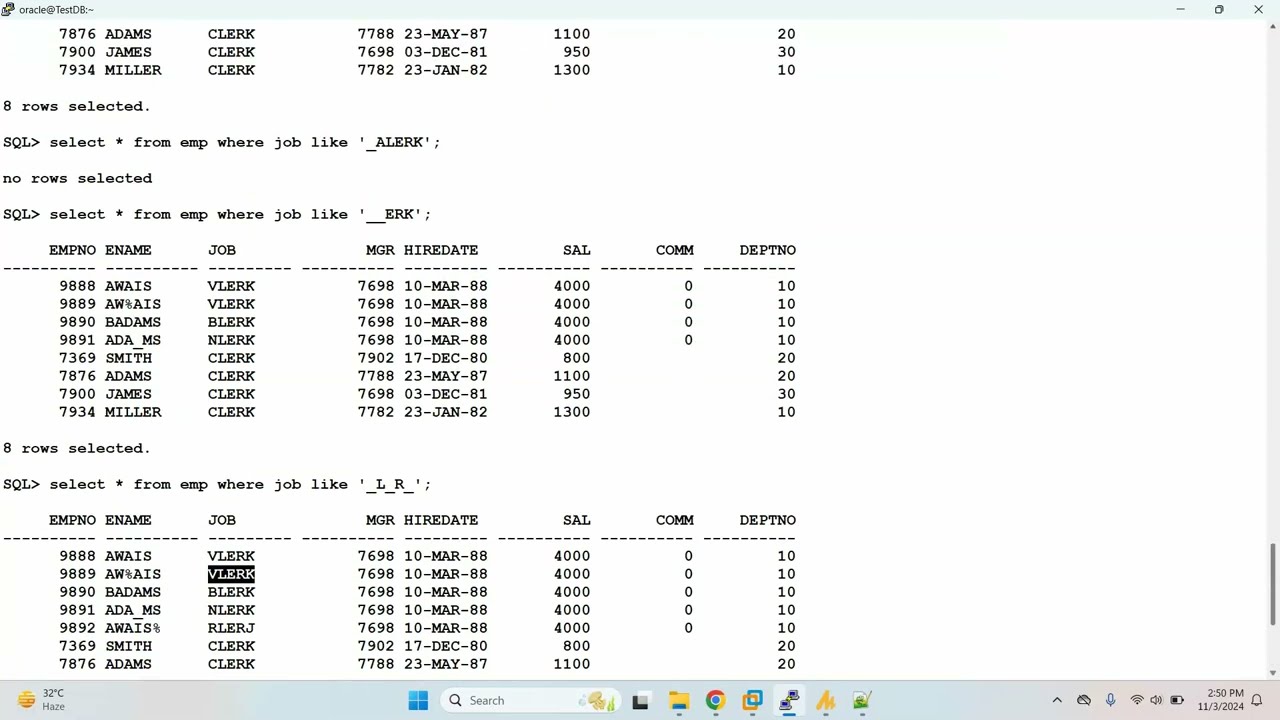Open File Explorer from the taskbar
Viewport: 1280px width, 720px height.
[x=678, y=700]
